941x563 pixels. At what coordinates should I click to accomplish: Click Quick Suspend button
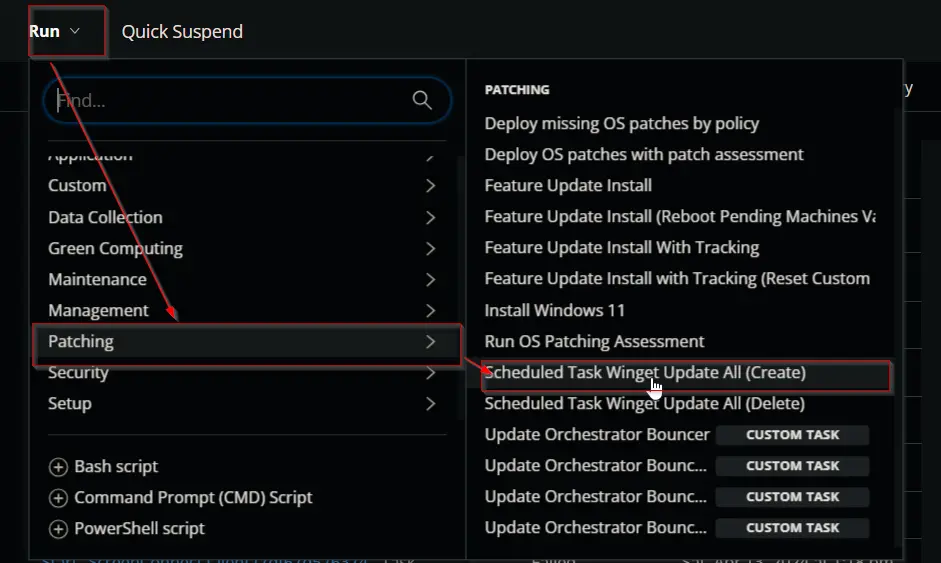182,31
